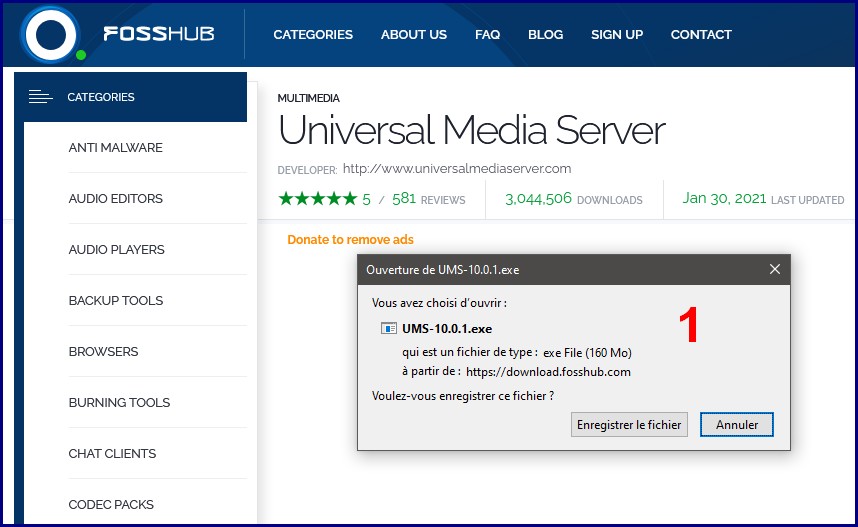Image resolution: width=858 pixels, height=527 pixels.
Task: Open the AUDIO PLAYERS category
Action: coord(117,250)
